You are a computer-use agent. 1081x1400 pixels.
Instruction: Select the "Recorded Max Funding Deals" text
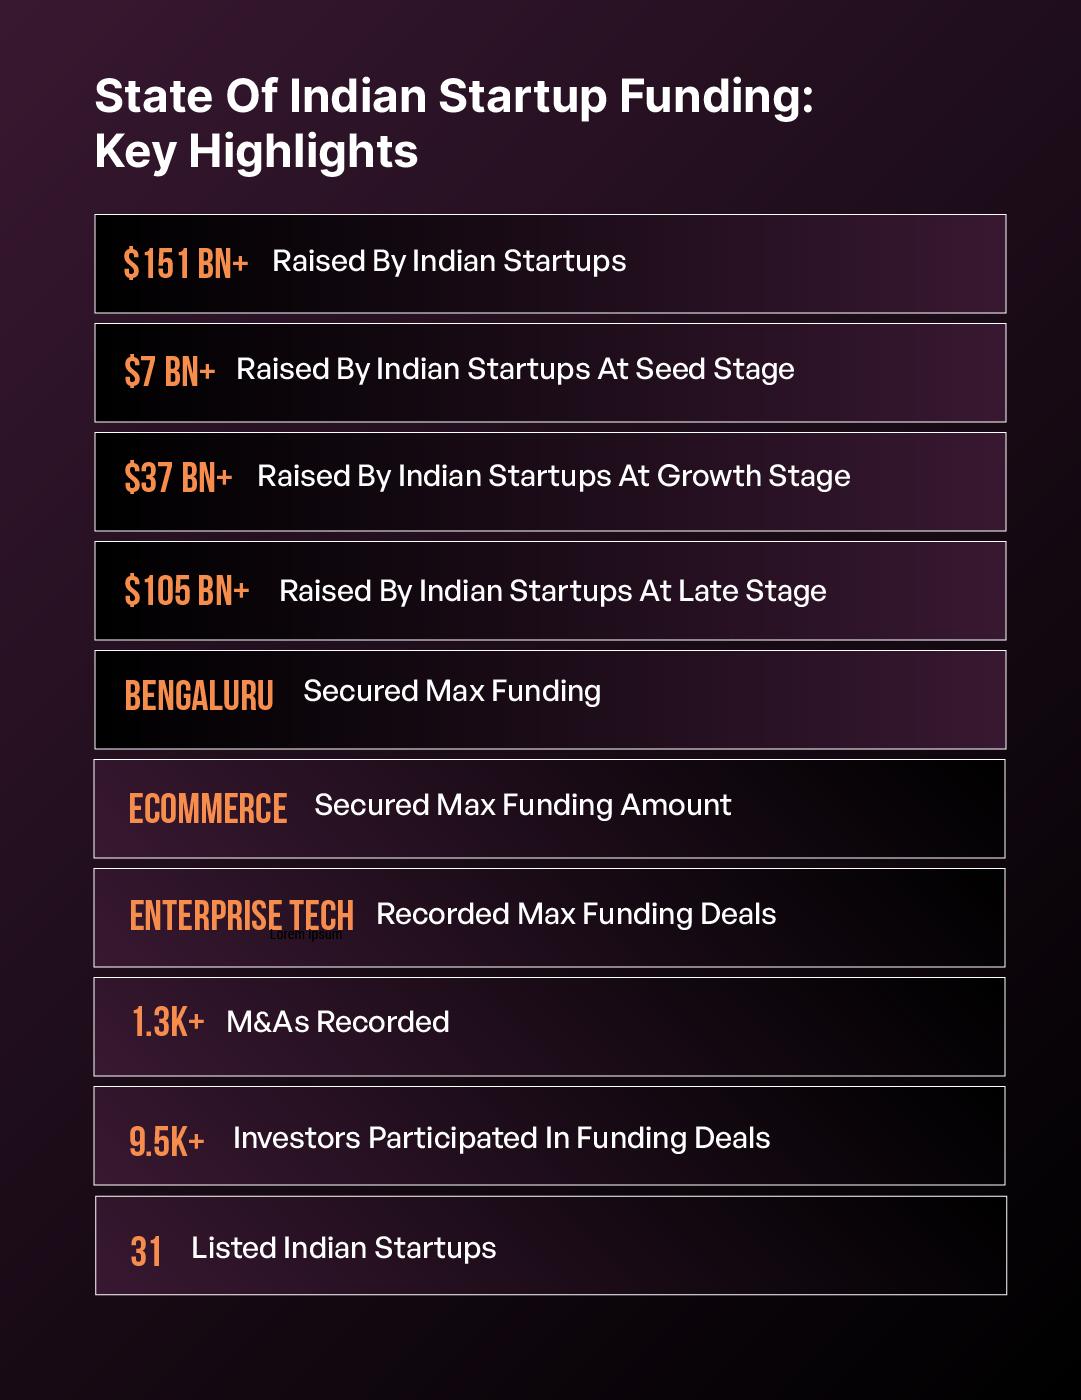click(576, 915)
